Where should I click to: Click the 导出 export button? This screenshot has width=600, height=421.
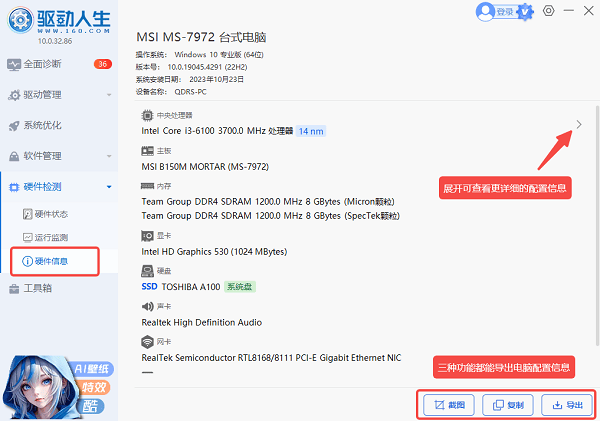click(x=565, y=405)
